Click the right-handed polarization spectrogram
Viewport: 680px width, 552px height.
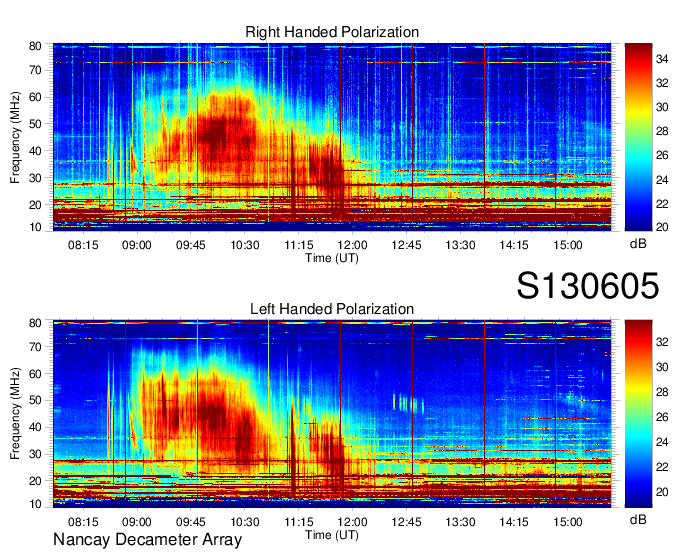[x=332, y=137]
